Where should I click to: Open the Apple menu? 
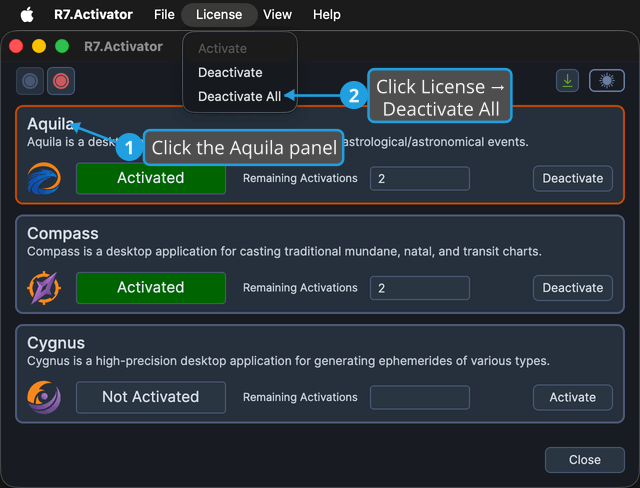click(27, 15)
